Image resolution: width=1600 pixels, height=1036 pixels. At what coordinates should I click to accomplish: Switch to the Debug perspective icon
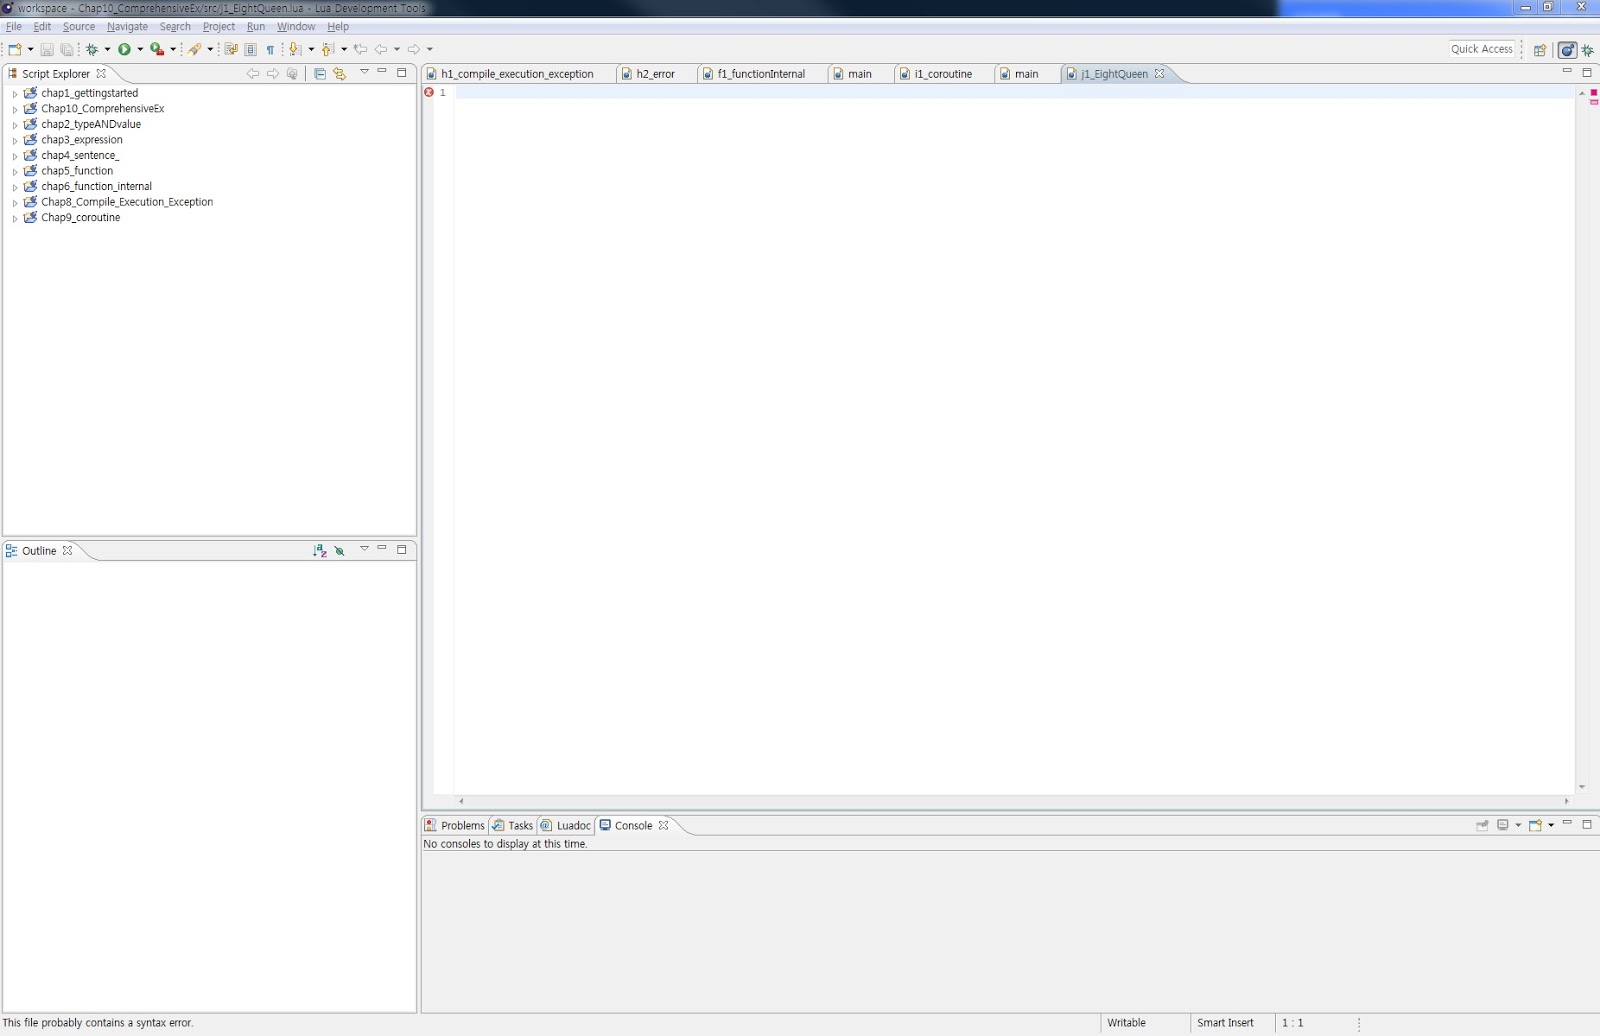pos(1588,50)
